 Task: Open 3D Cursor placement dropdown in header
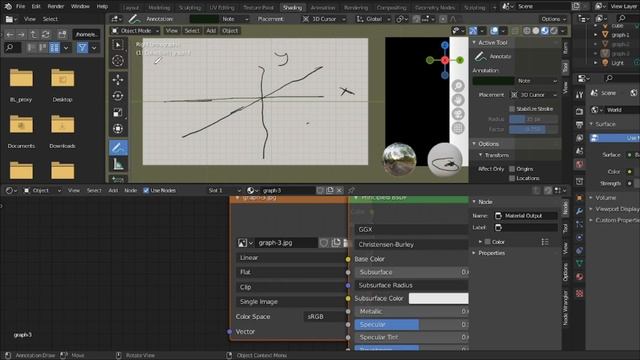click(324, 19)
